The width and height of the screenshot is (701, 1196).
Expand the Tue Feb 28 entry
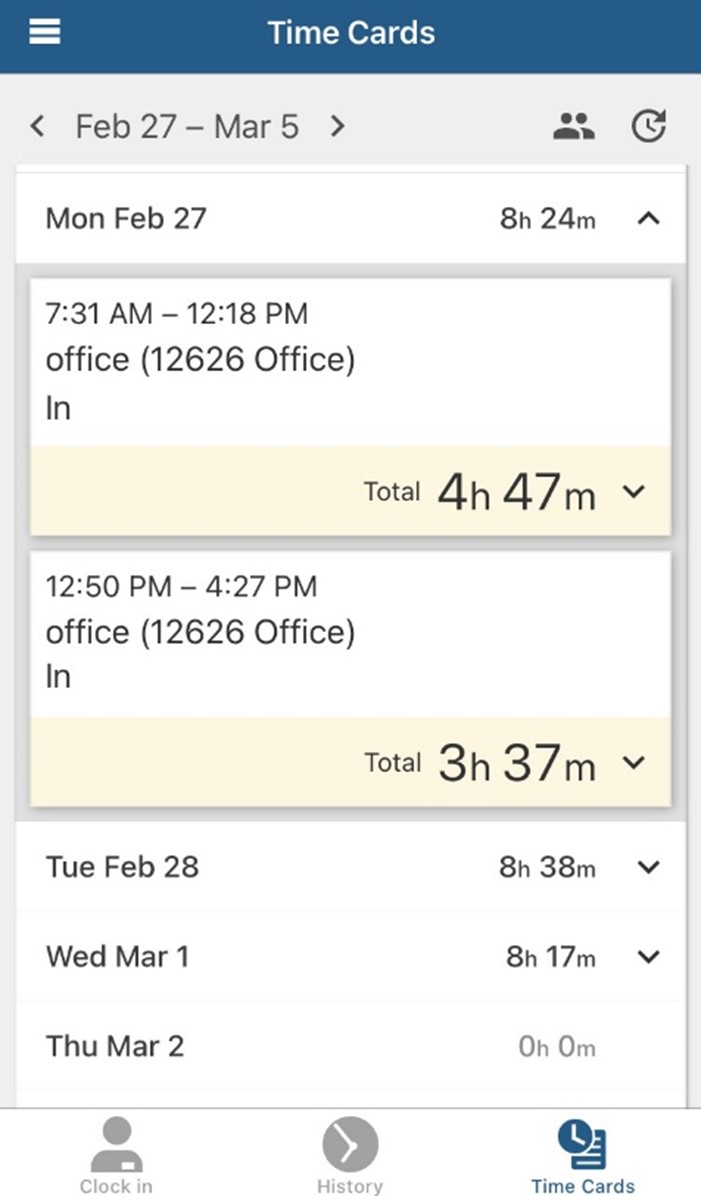(x=649, y=867)
